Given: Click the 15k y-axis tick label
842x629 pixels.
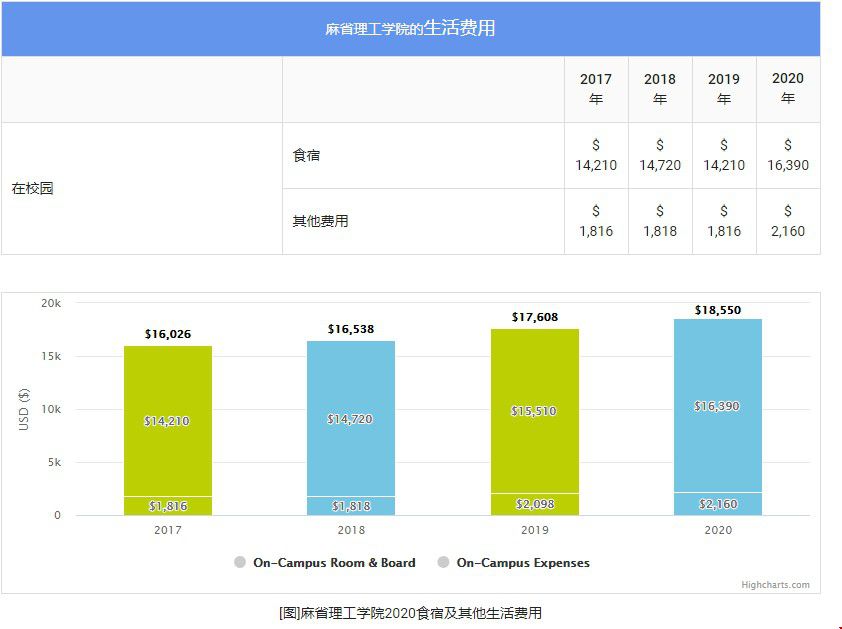Looking at the screenshot, I should 51,356.
